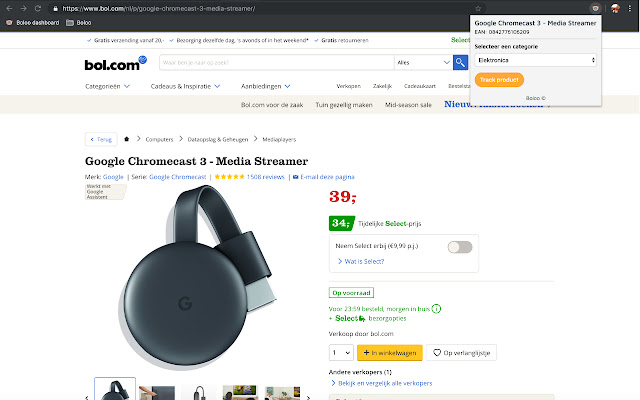Click the blue search magnifier button
The width and height of the screenshot is (640, 400).
[x=460, y=62]
